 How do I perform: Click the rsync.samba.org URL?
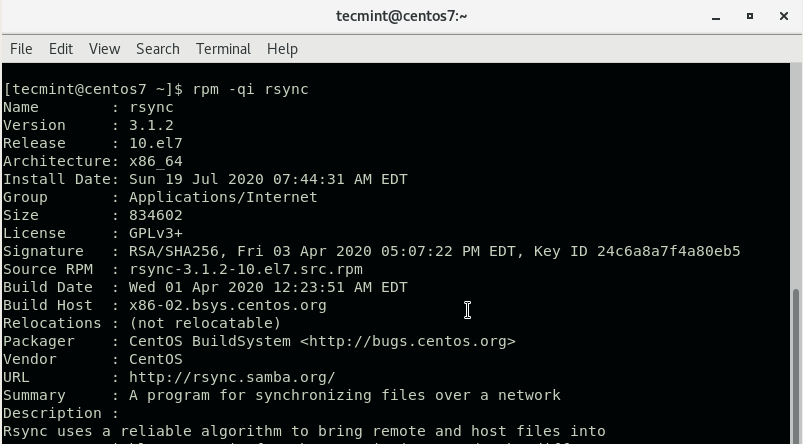232,377
